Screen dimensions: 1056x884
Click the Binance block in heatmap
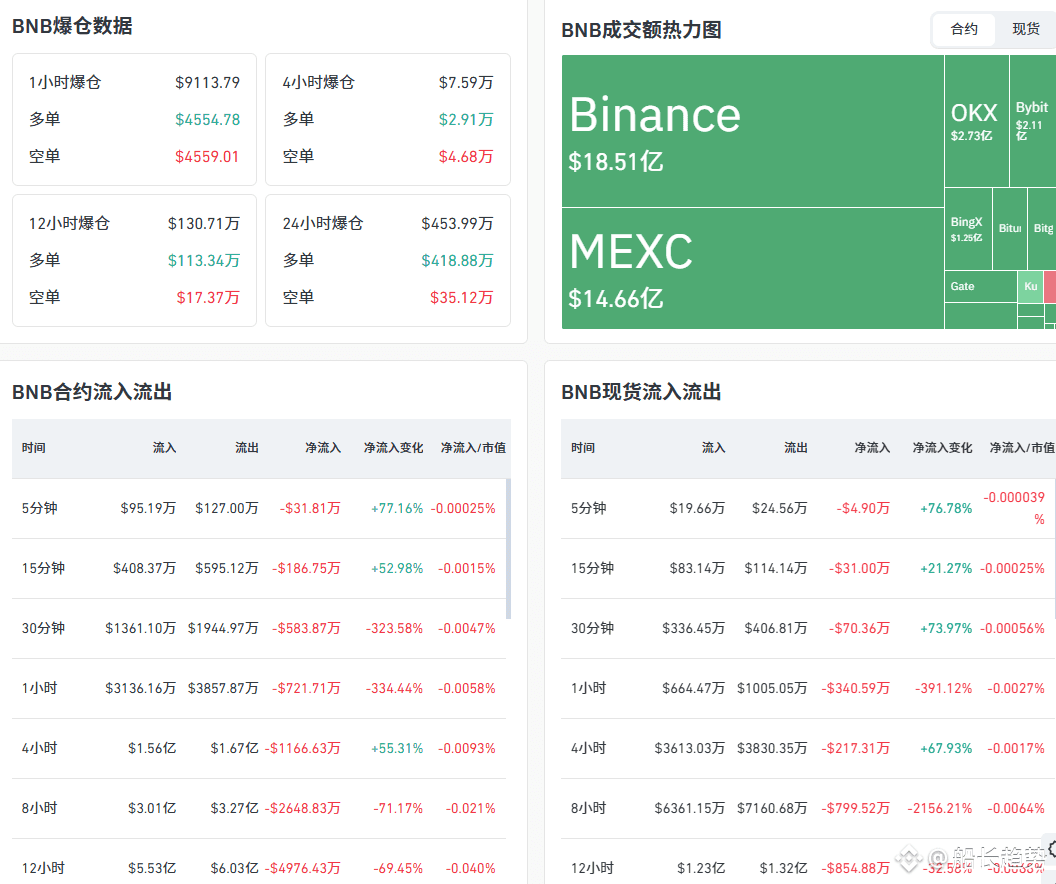click(x=752, y=131)
